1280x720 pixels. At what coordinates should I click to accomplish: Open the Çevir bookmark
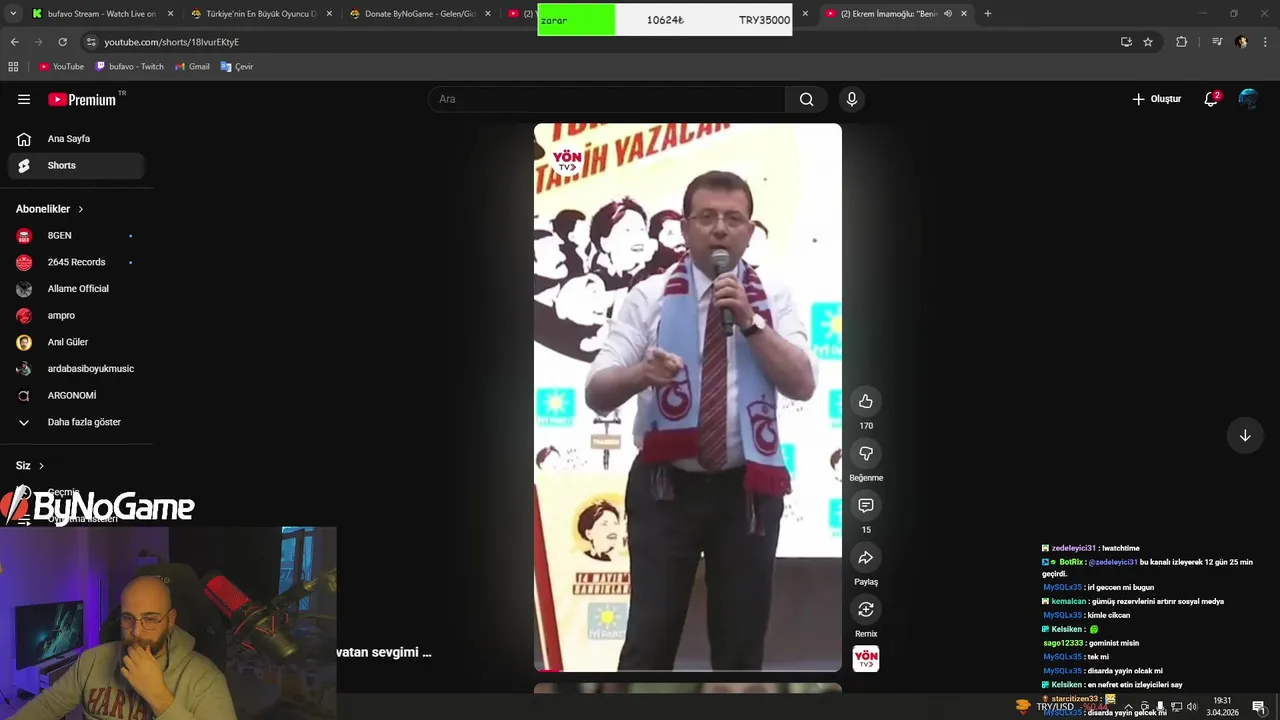237,67
